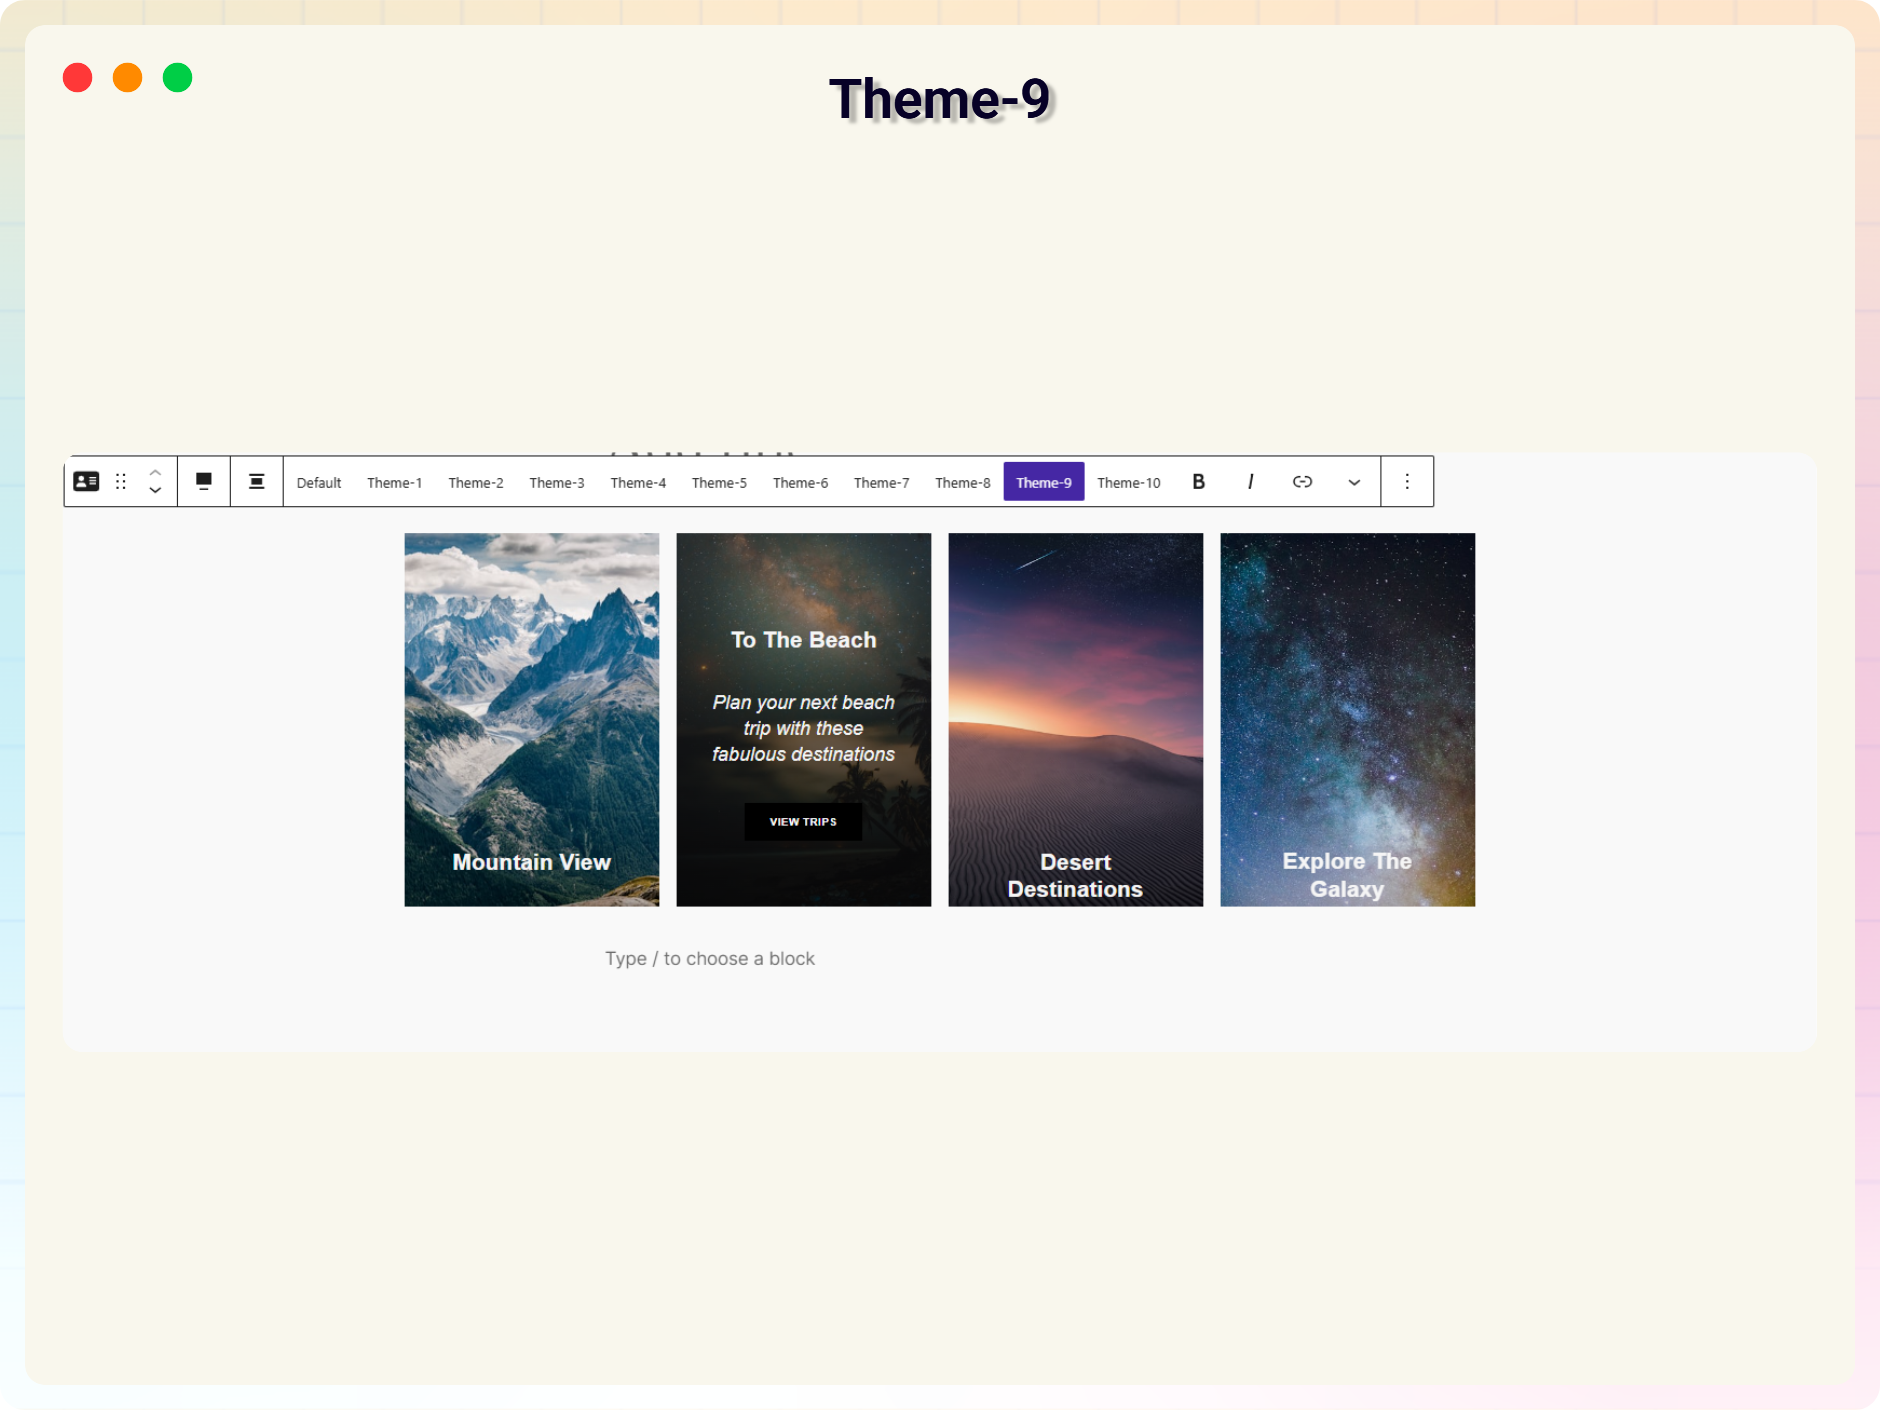Switch to Theme-1 style
Viewport: 1880px width, 1410px height.
point(394,483)
